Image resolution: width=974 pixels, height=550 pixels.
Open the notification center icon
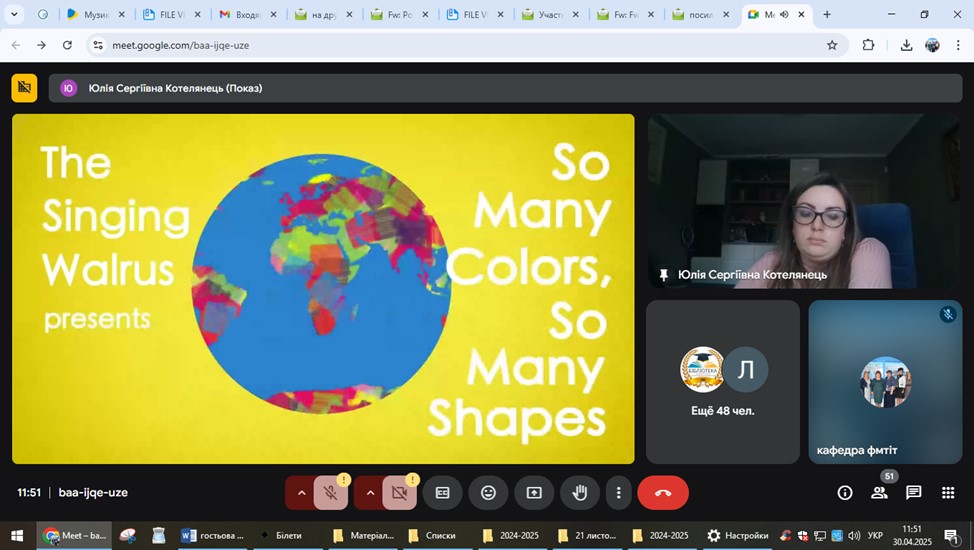tap(951, 535)
